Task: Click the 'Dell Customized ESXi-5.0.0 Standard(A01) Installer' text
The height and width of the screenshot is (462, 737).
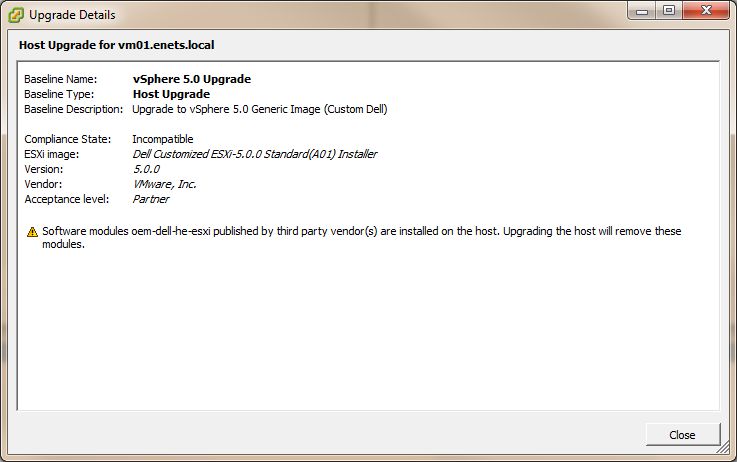Action: point(255,154)
